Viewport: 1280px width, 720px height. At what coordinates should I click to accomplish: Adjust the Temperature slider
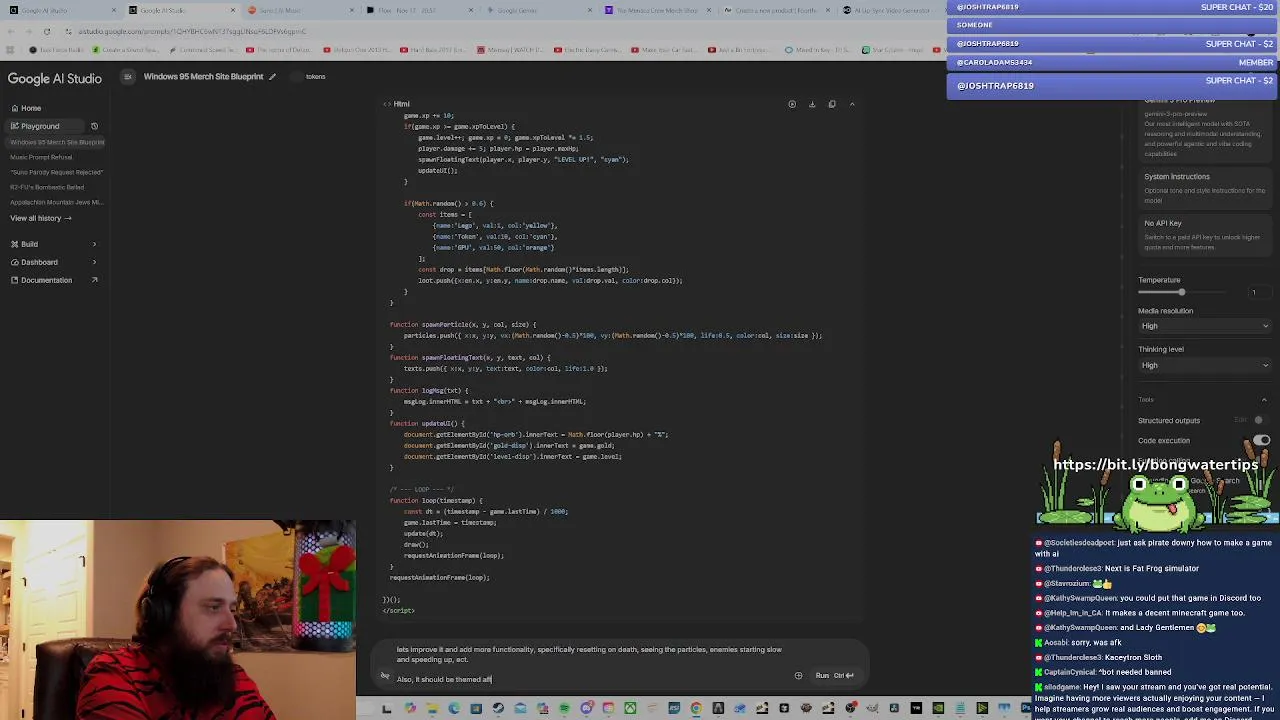1181,292
